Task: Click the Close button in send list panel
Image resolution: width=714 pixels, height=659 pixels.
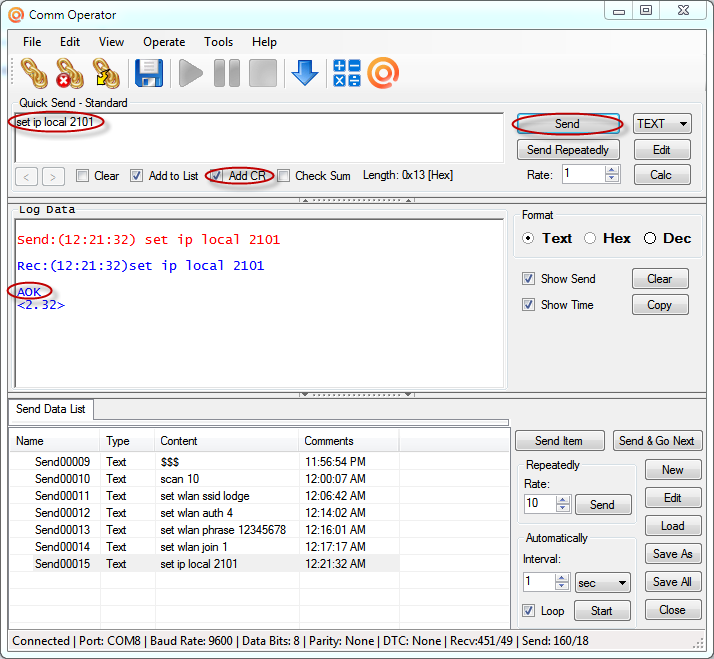Action: click(673, 610)
